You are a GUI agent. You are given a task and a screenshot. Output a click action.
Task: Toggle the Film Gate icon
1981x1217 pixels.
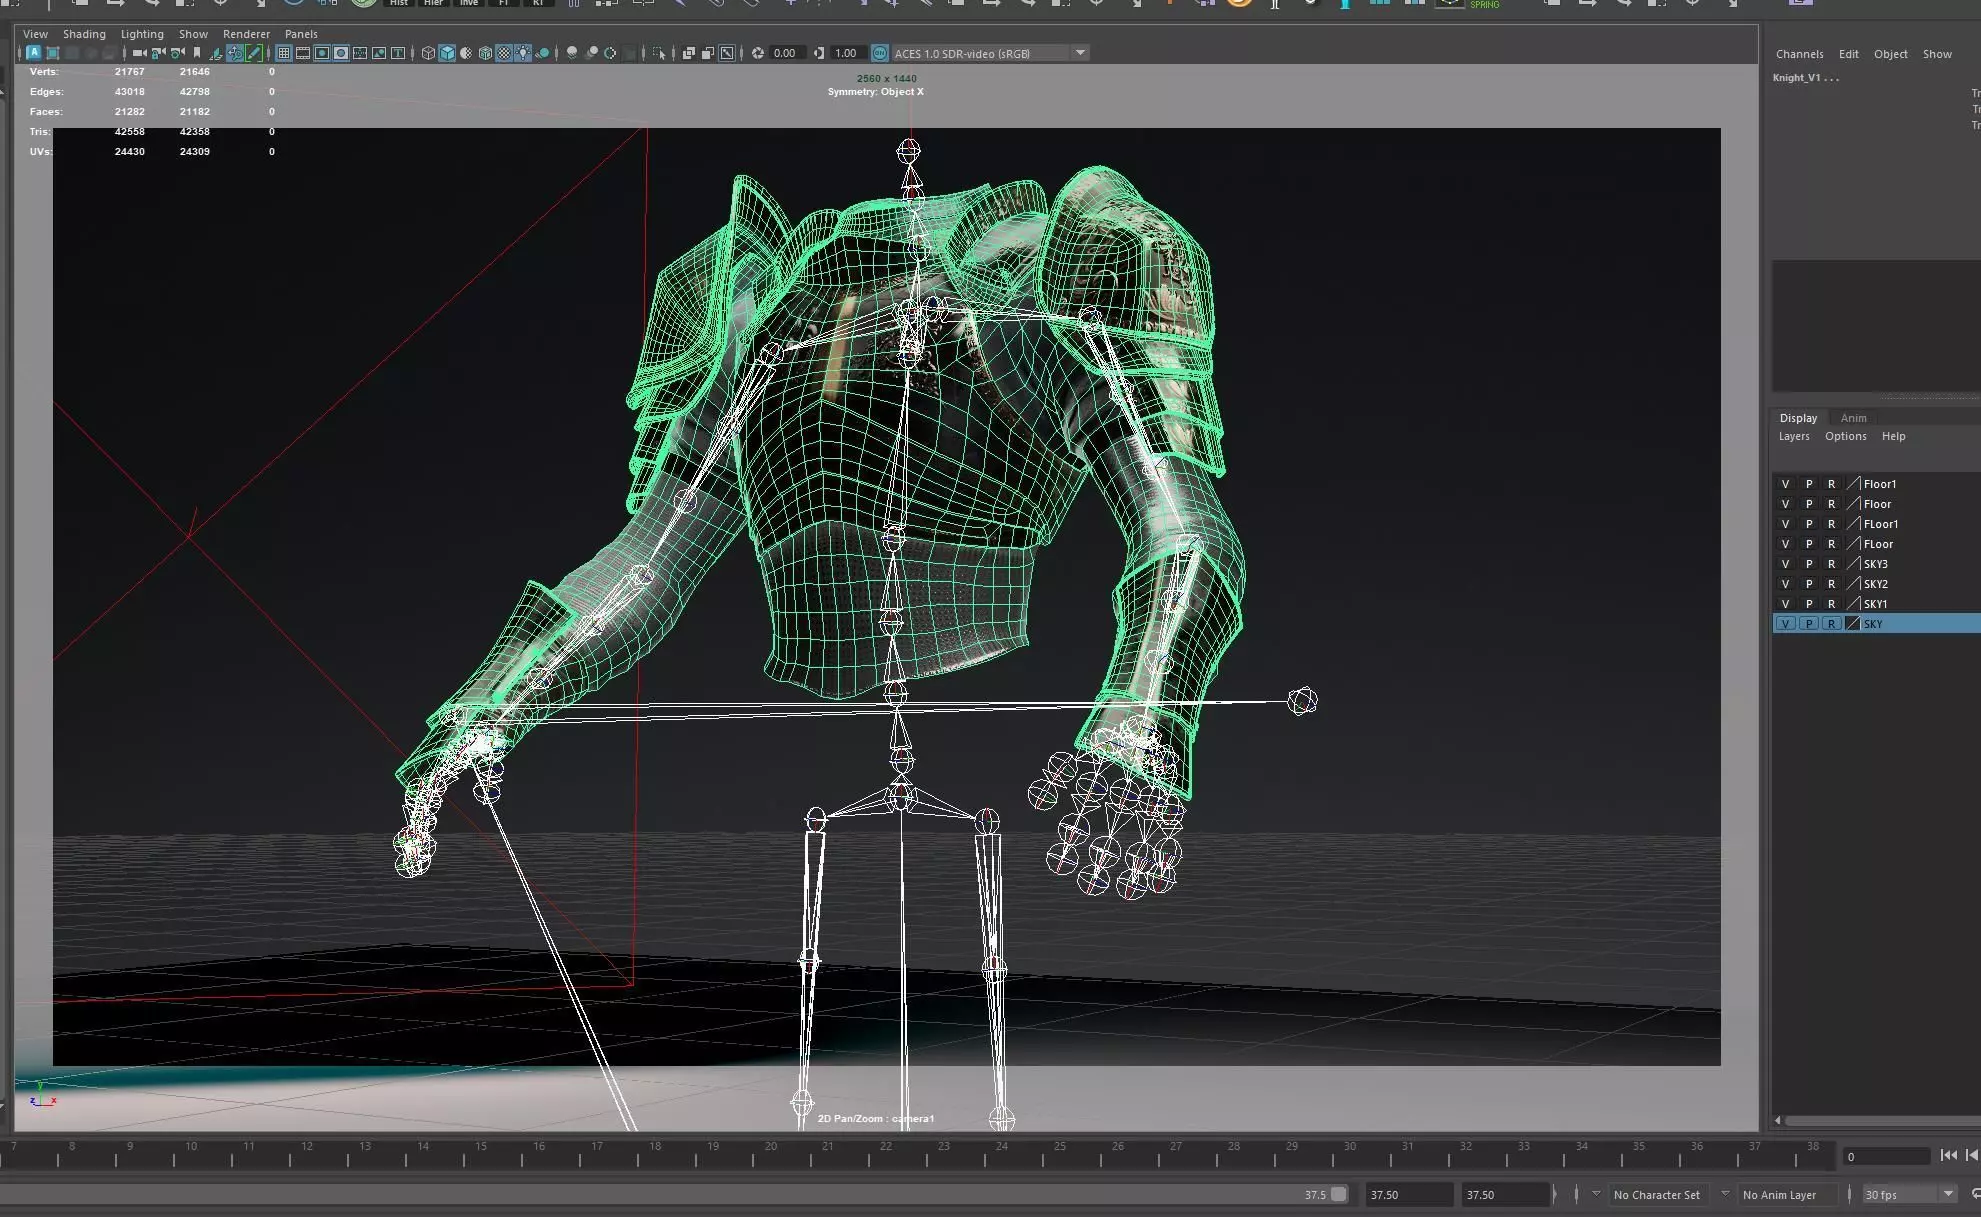tap(303, 53)
